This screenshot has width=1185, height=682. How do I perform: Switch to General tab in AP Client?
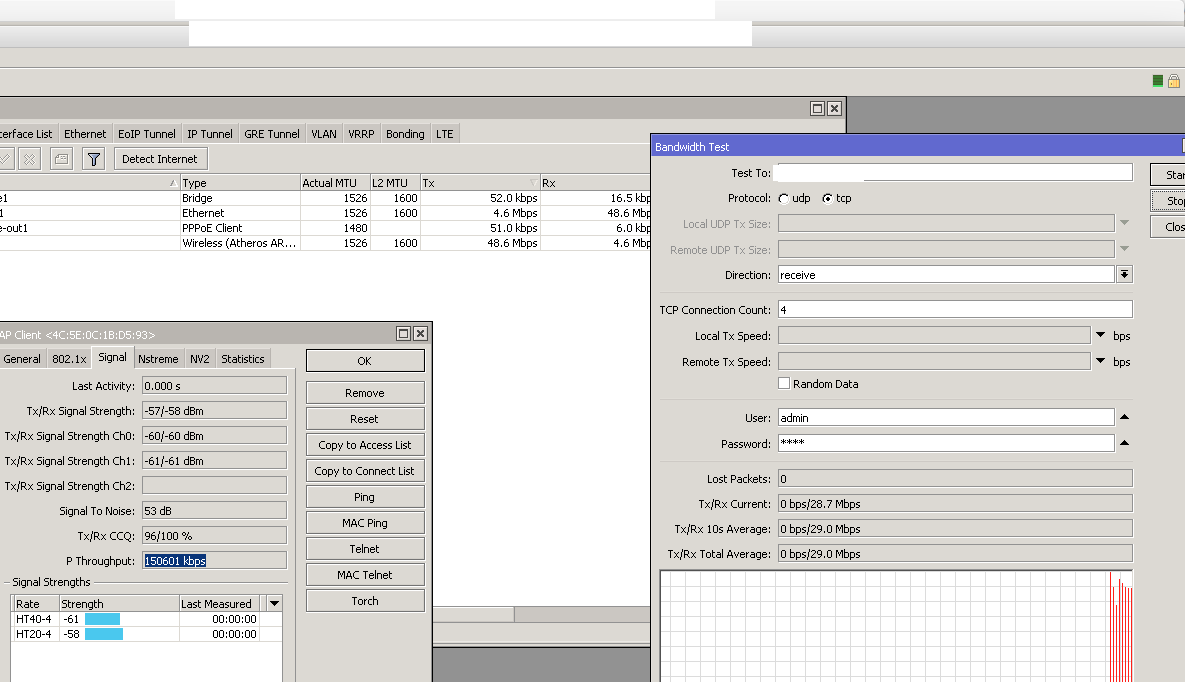click(x=22, y=359)
